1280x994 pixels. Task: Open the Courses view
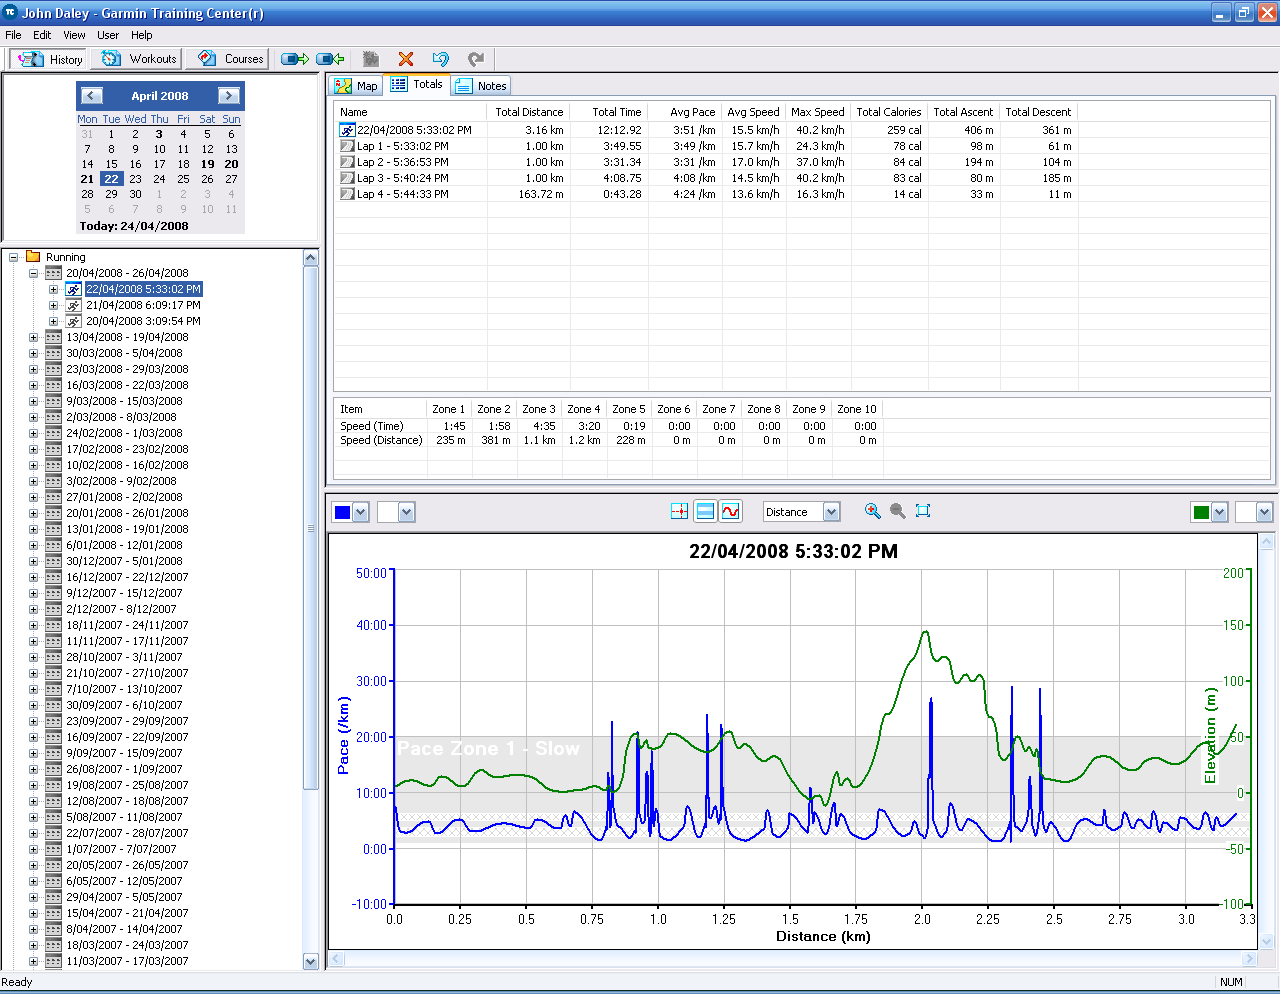231,59
